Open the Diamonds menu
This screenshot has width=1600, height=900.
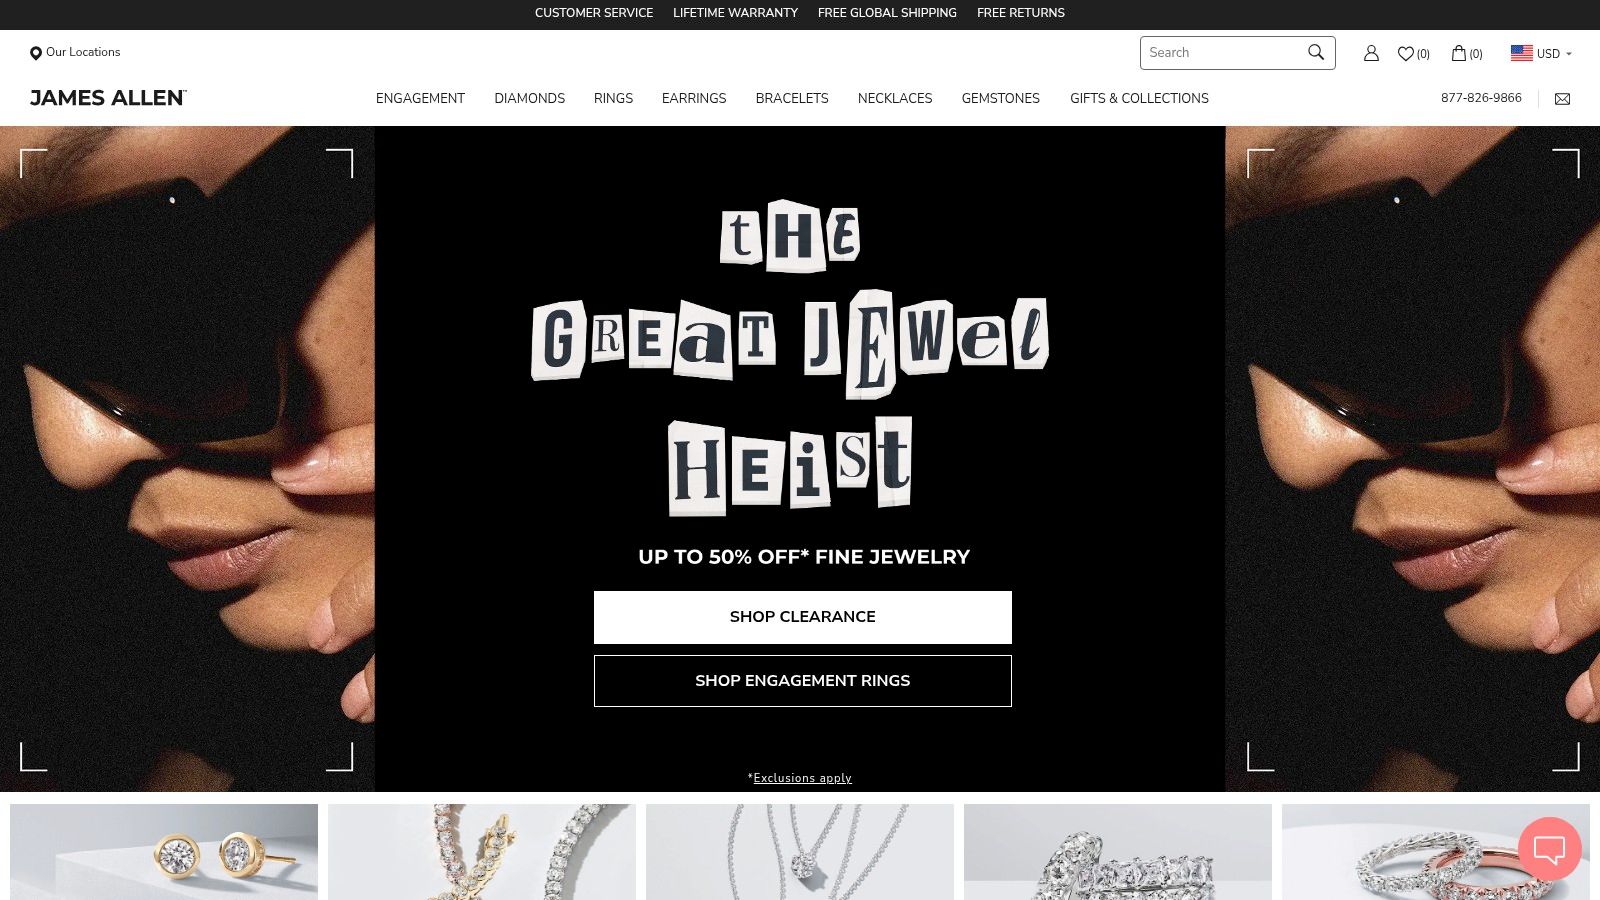[529, 98]
